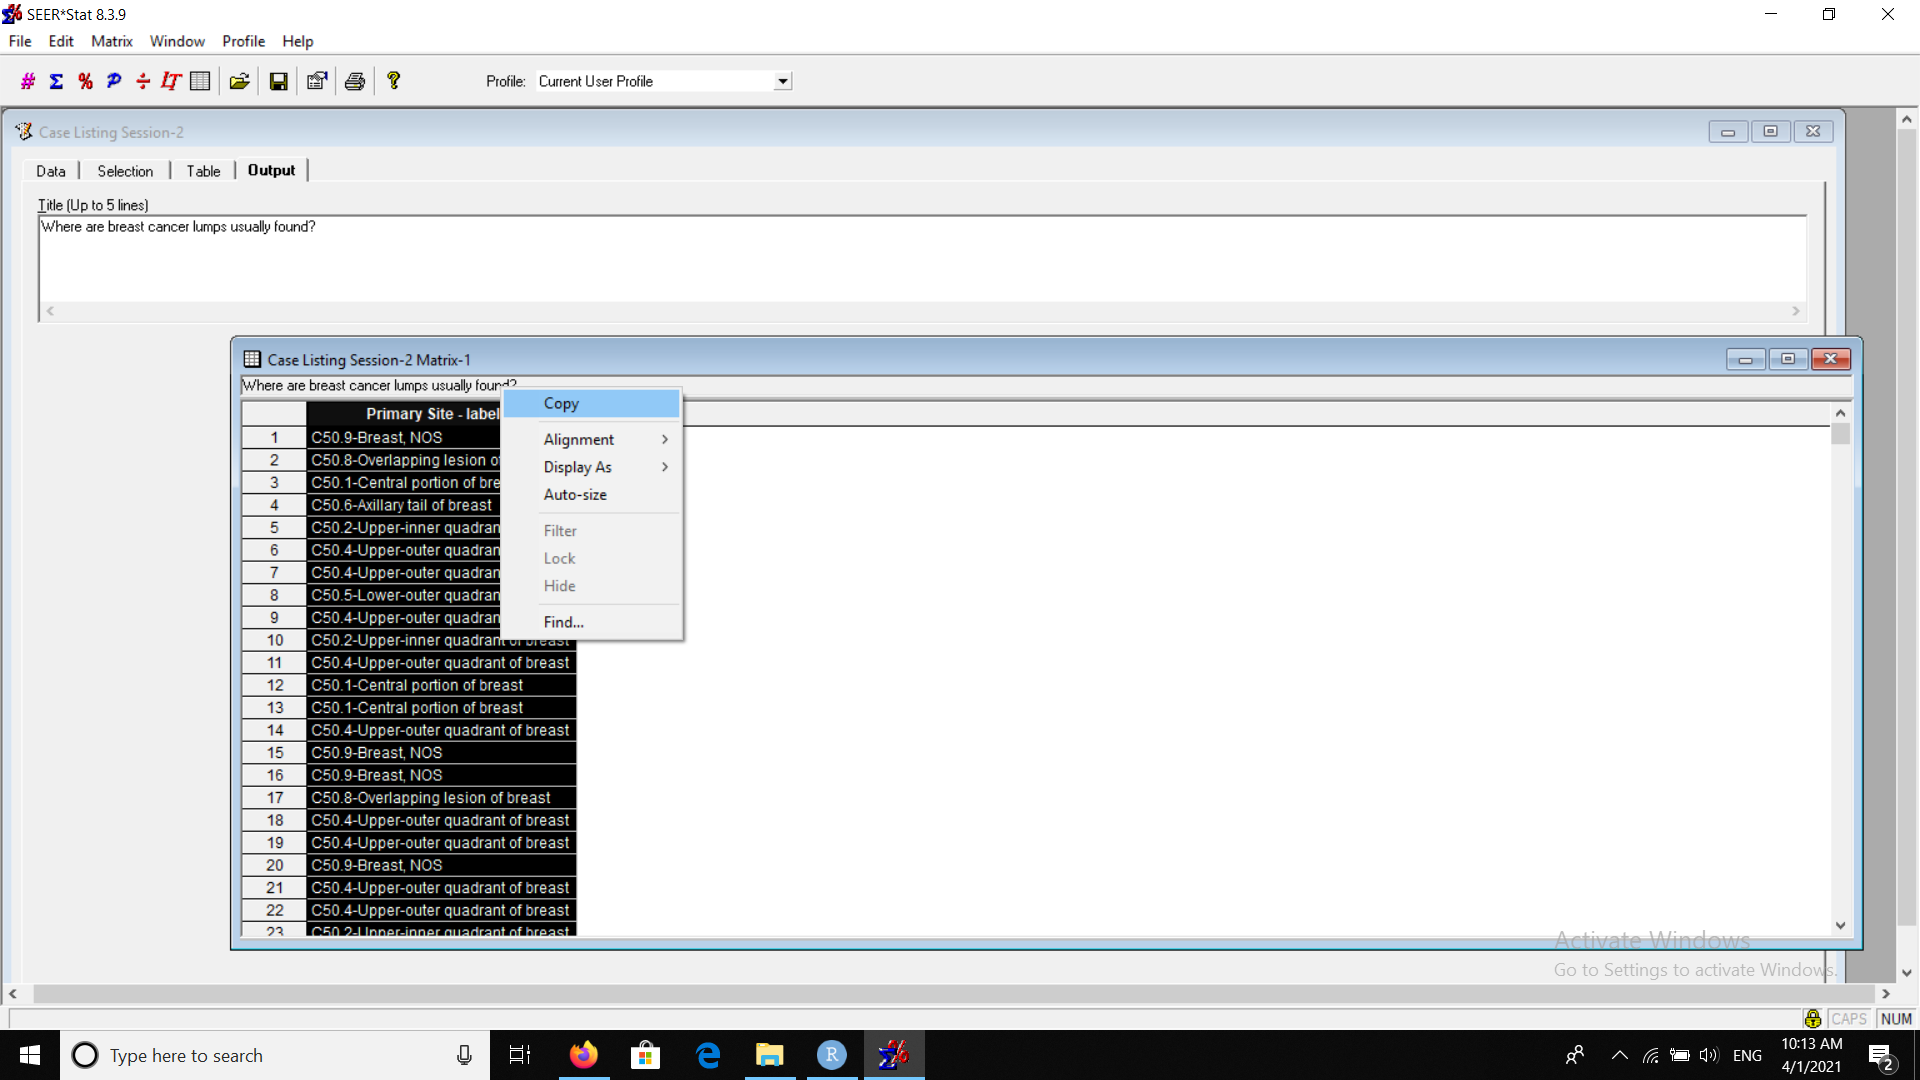Save session with the floppy disk icon
This screenshot has width=1920, height=1080.
pyautogui.click(x=278, y=81)
